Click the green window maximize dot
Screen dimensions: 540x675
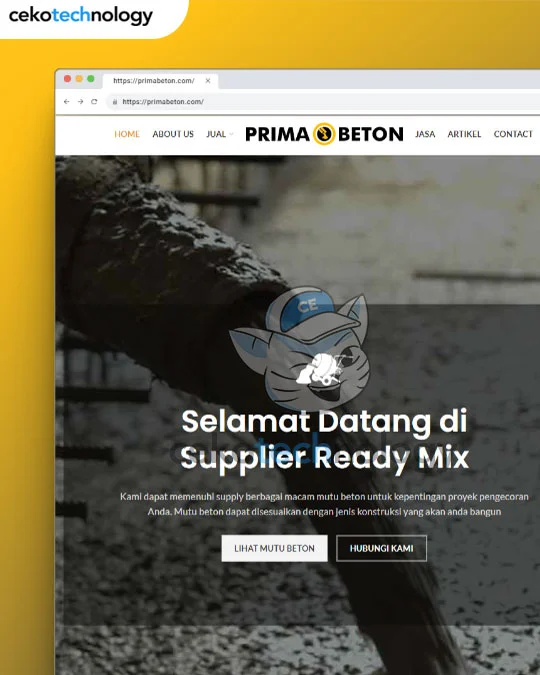point(90,78)
